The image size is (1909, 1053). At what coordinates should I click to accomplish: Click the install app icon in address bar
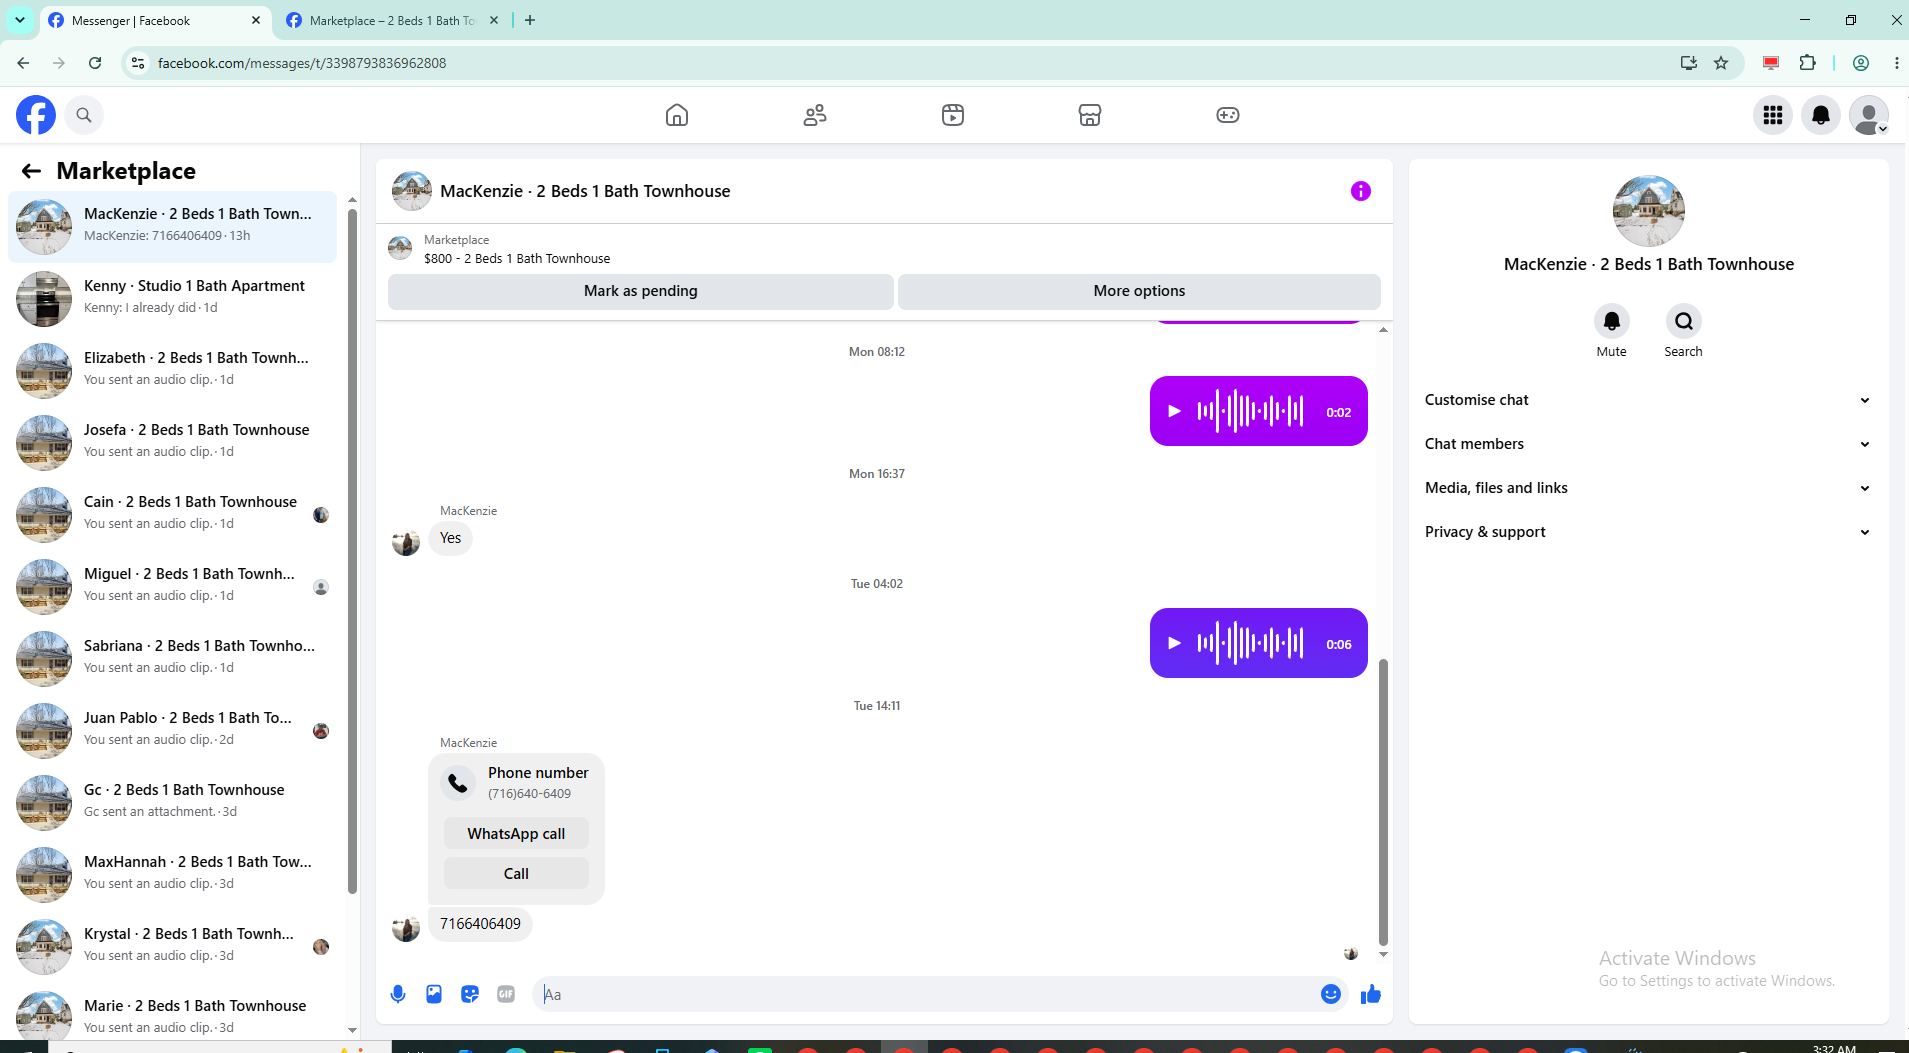1689,63
